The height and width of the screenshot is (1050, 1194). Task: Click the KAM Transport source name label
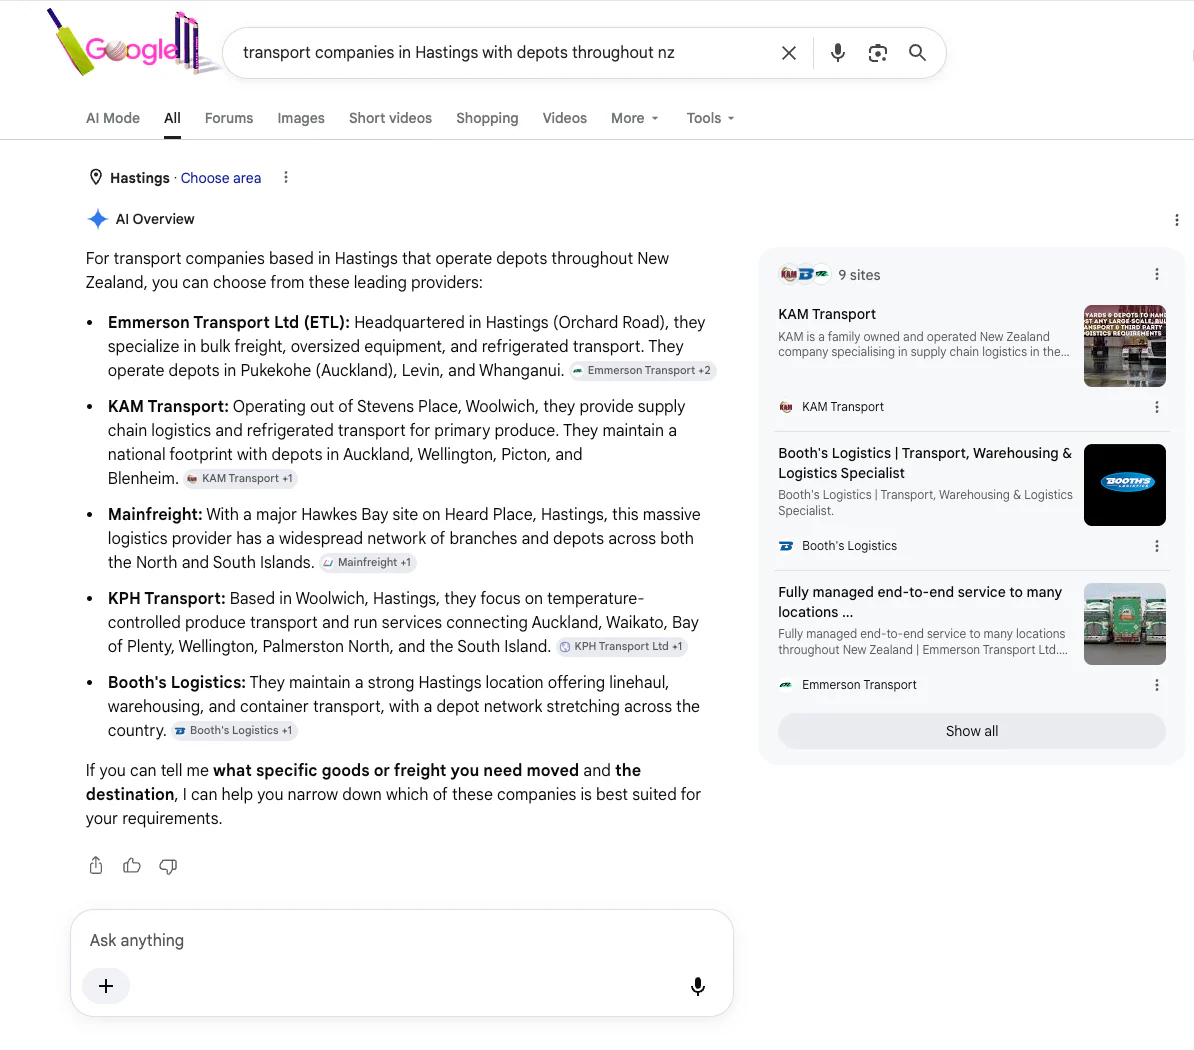point(842,407)
